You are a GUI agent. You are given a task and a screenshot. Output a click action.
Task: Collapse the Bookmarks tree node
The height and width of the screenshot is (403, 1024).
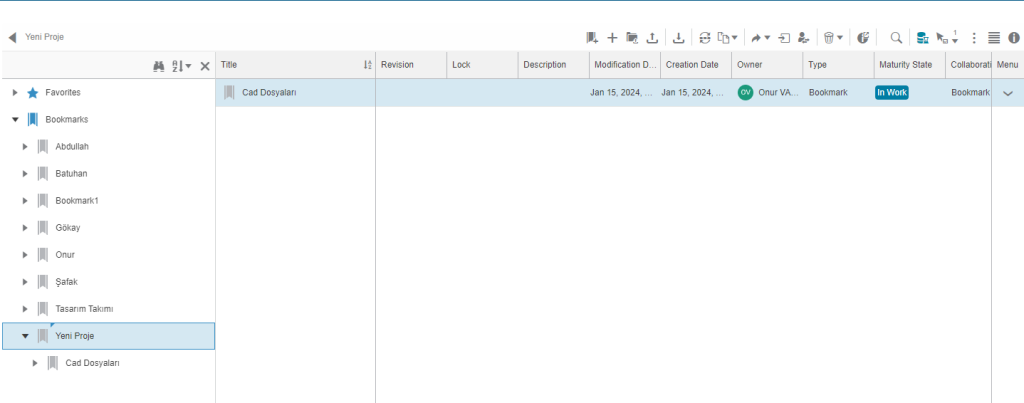[x=15, y=120]
